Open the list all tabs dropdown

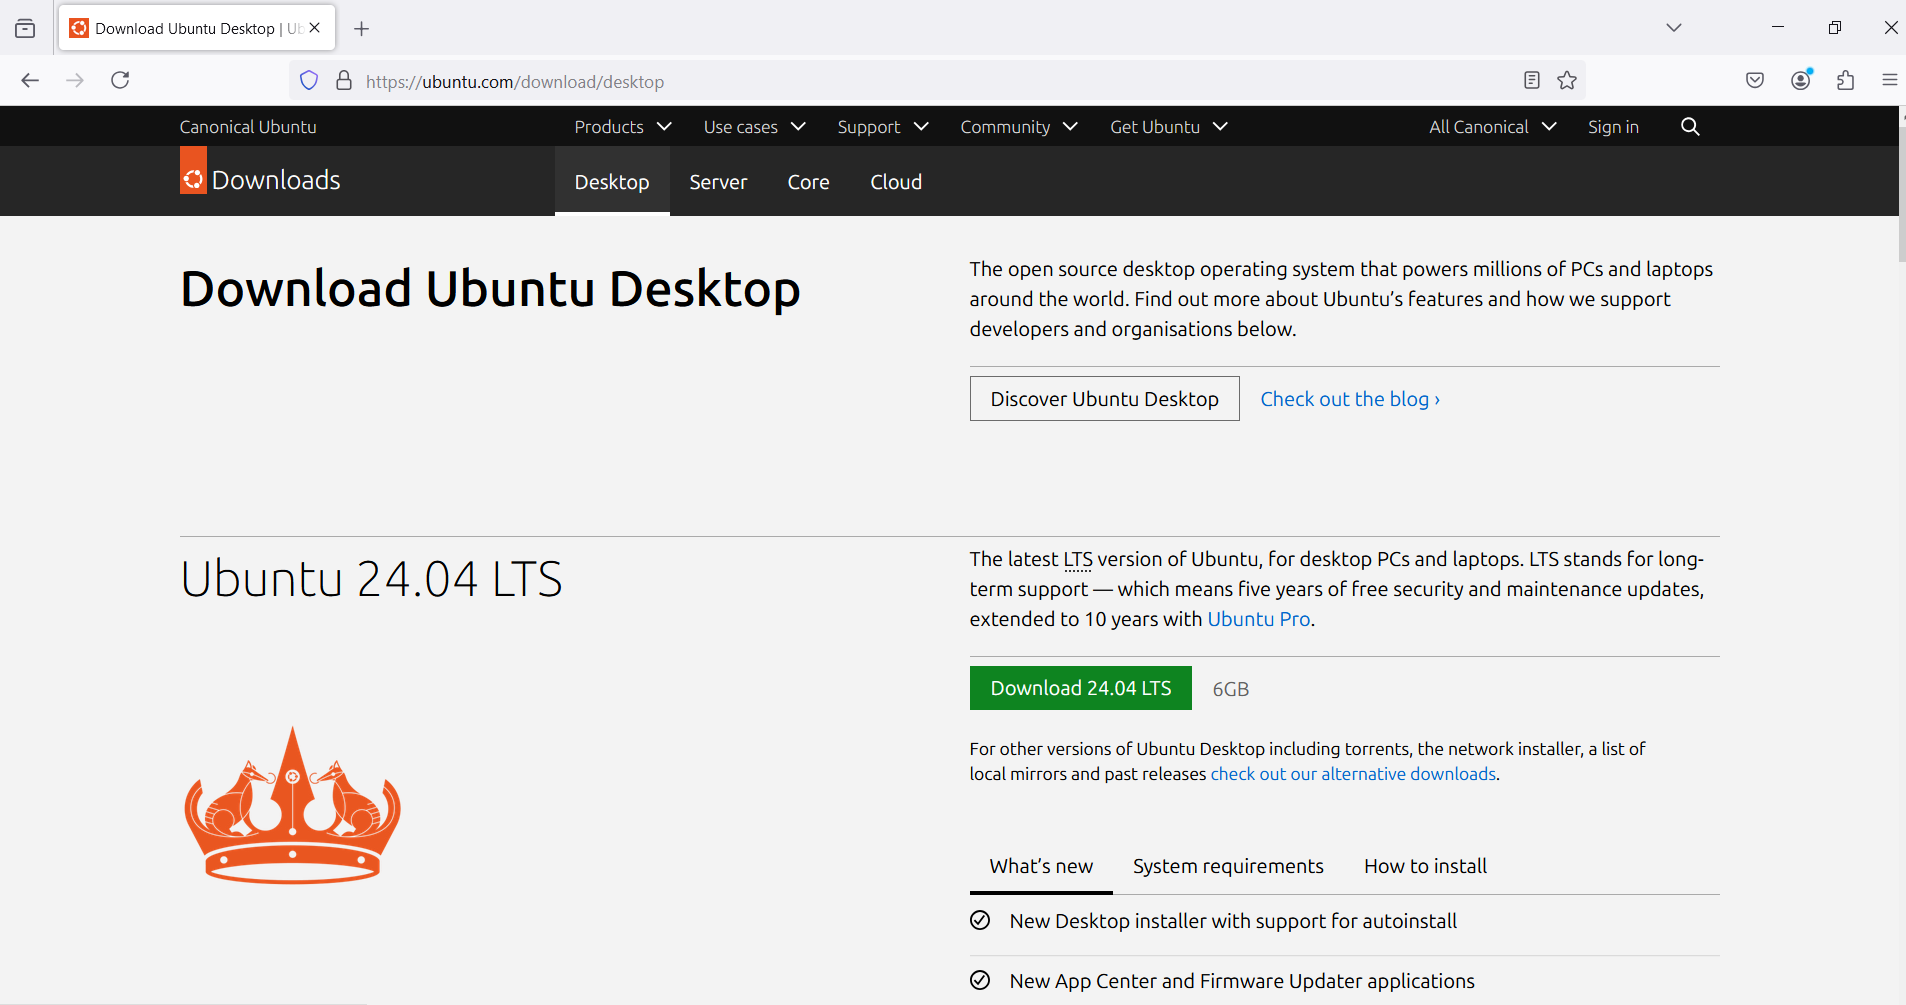coord(1674,28)
